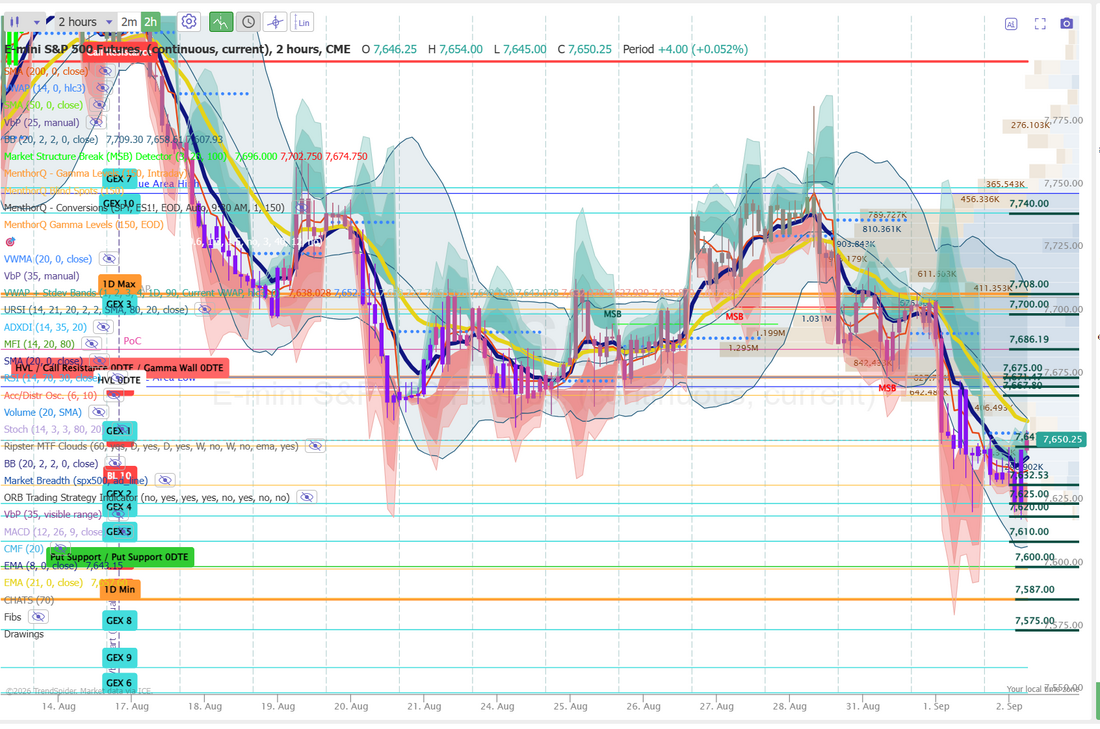Click the 7,650.25 current price tag
The height and width of the screenshot is (729, 1100).
tap(1061, 439)
